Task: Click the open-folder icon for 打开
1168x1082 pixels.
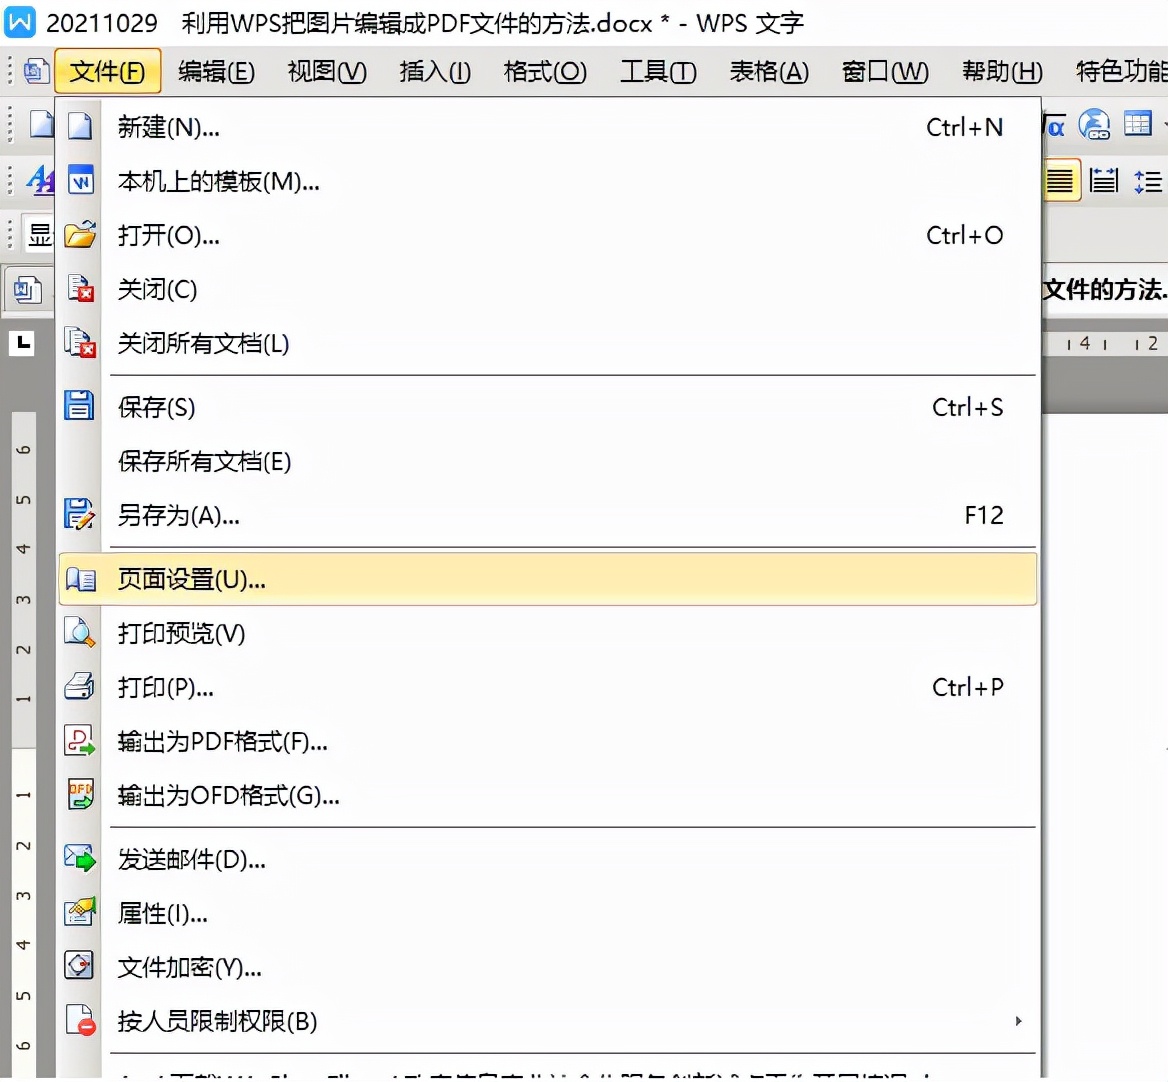Action: pos(80,235)
